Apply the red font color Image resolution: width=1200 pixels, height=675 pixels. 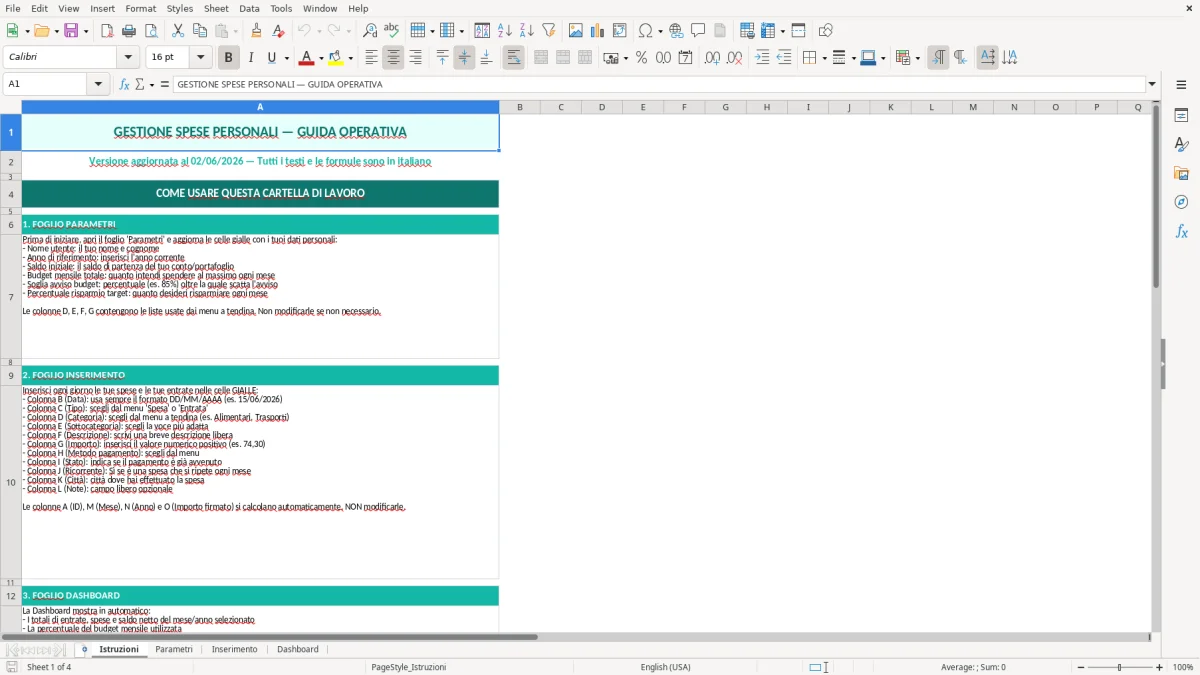click(x=306, y=58)
